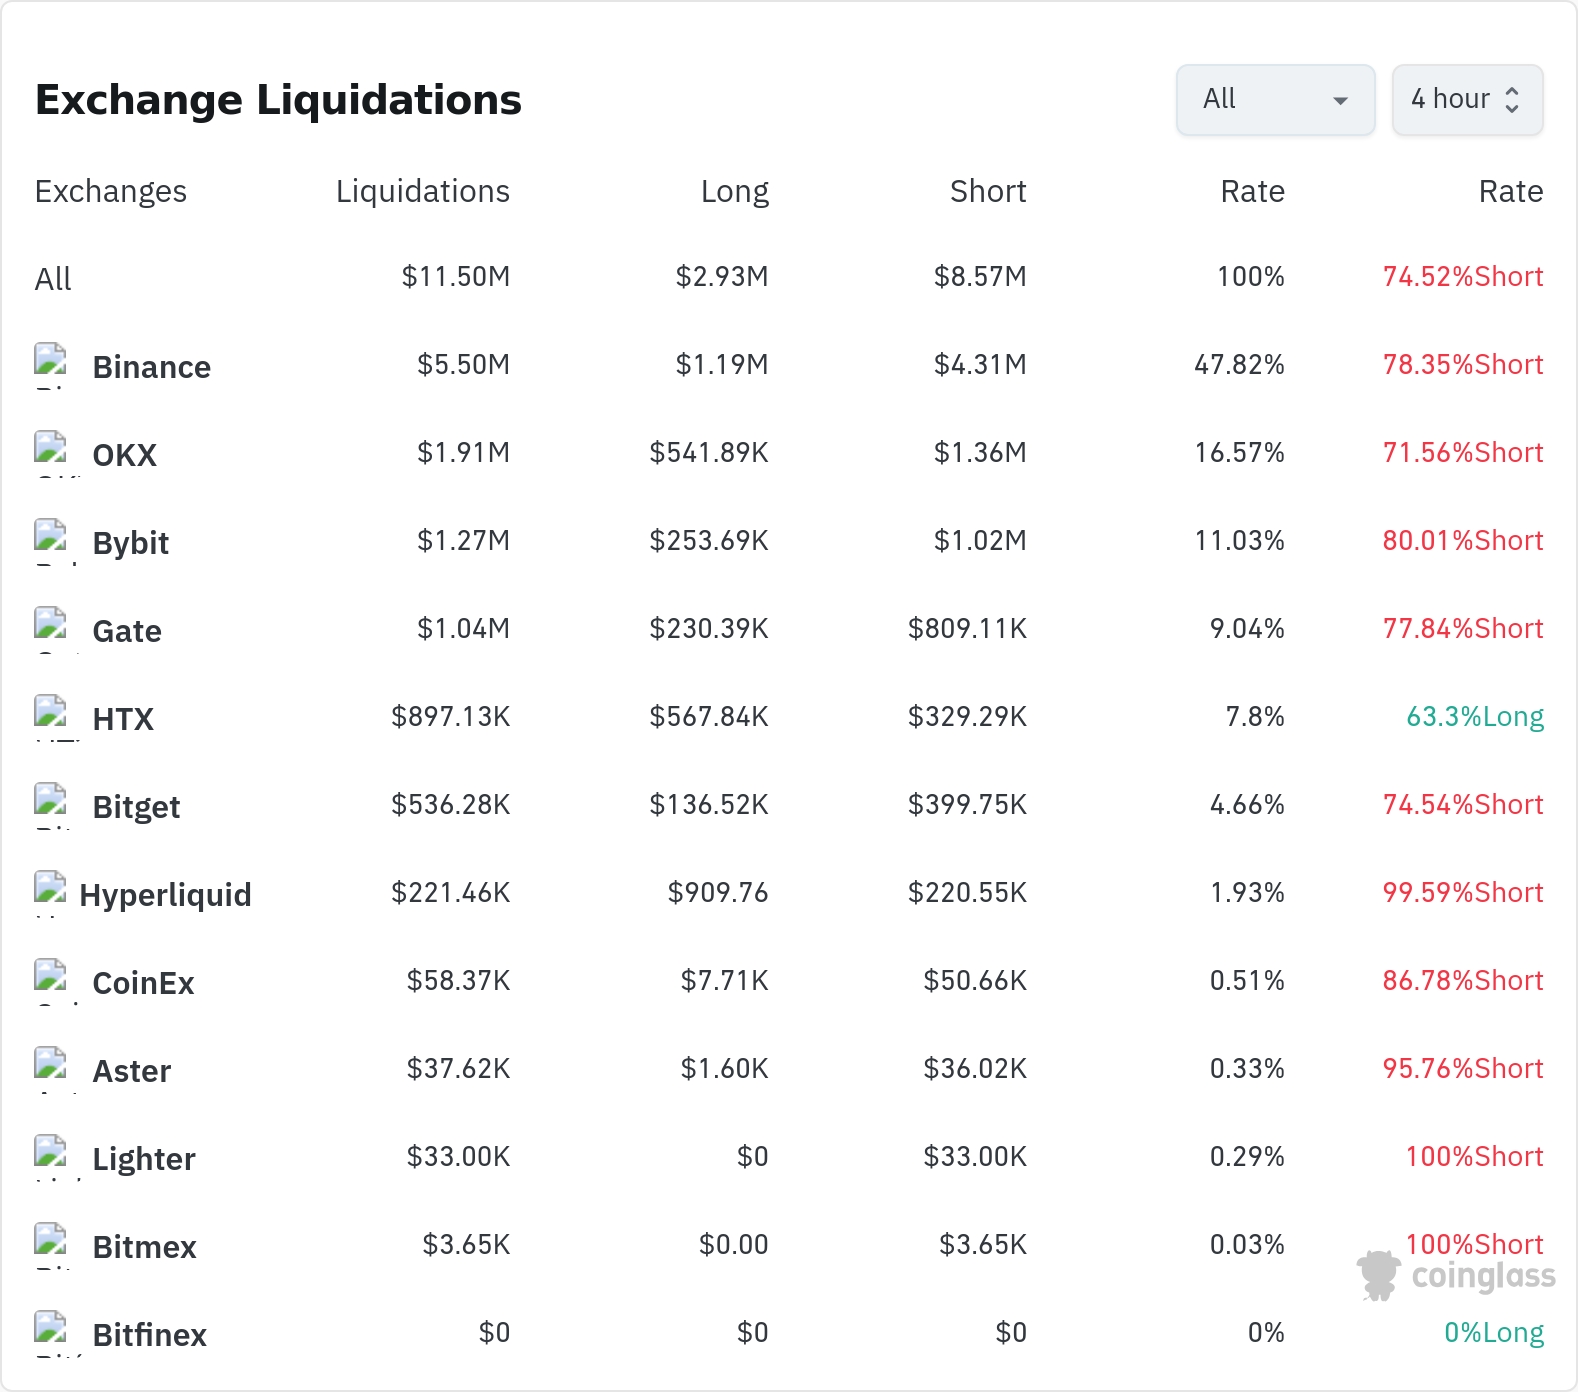Open the CoinEx exchange name link
The height and width of the screenshot is (1392, 1578).
click(143, 983)
